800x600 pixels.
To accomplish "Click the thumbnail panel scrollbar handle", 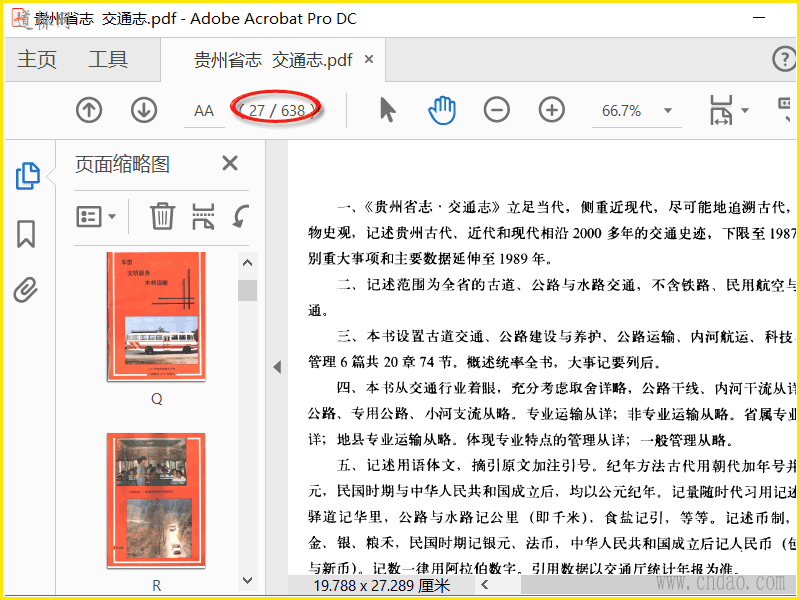I will 247,290.
